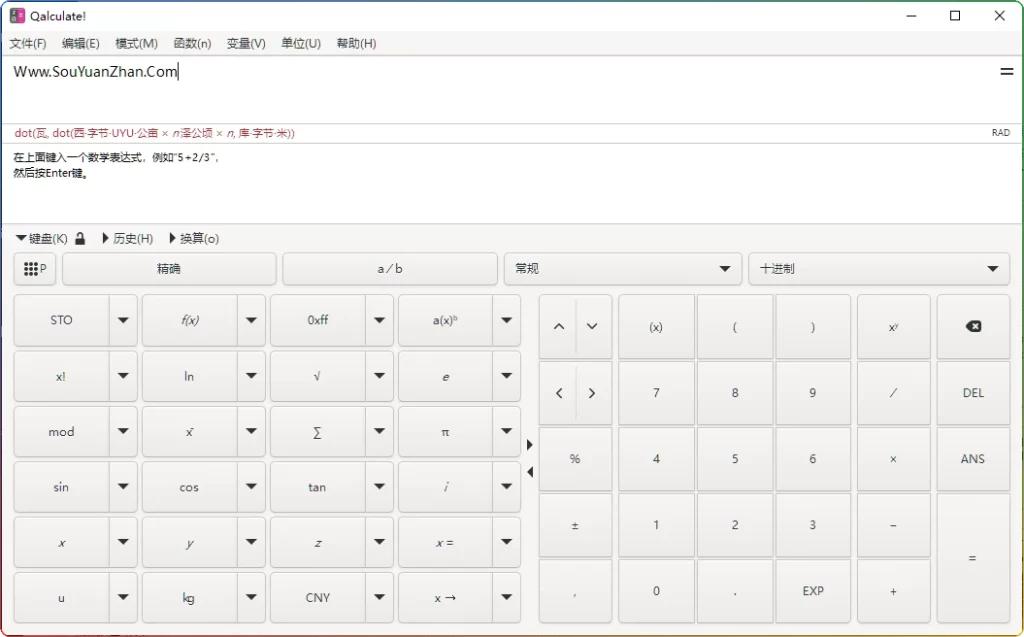The height and width of the screenshot is (637, 1024).
Task: Toggle exact mode with the 精确 button
Action: click(x=169, y=268)
